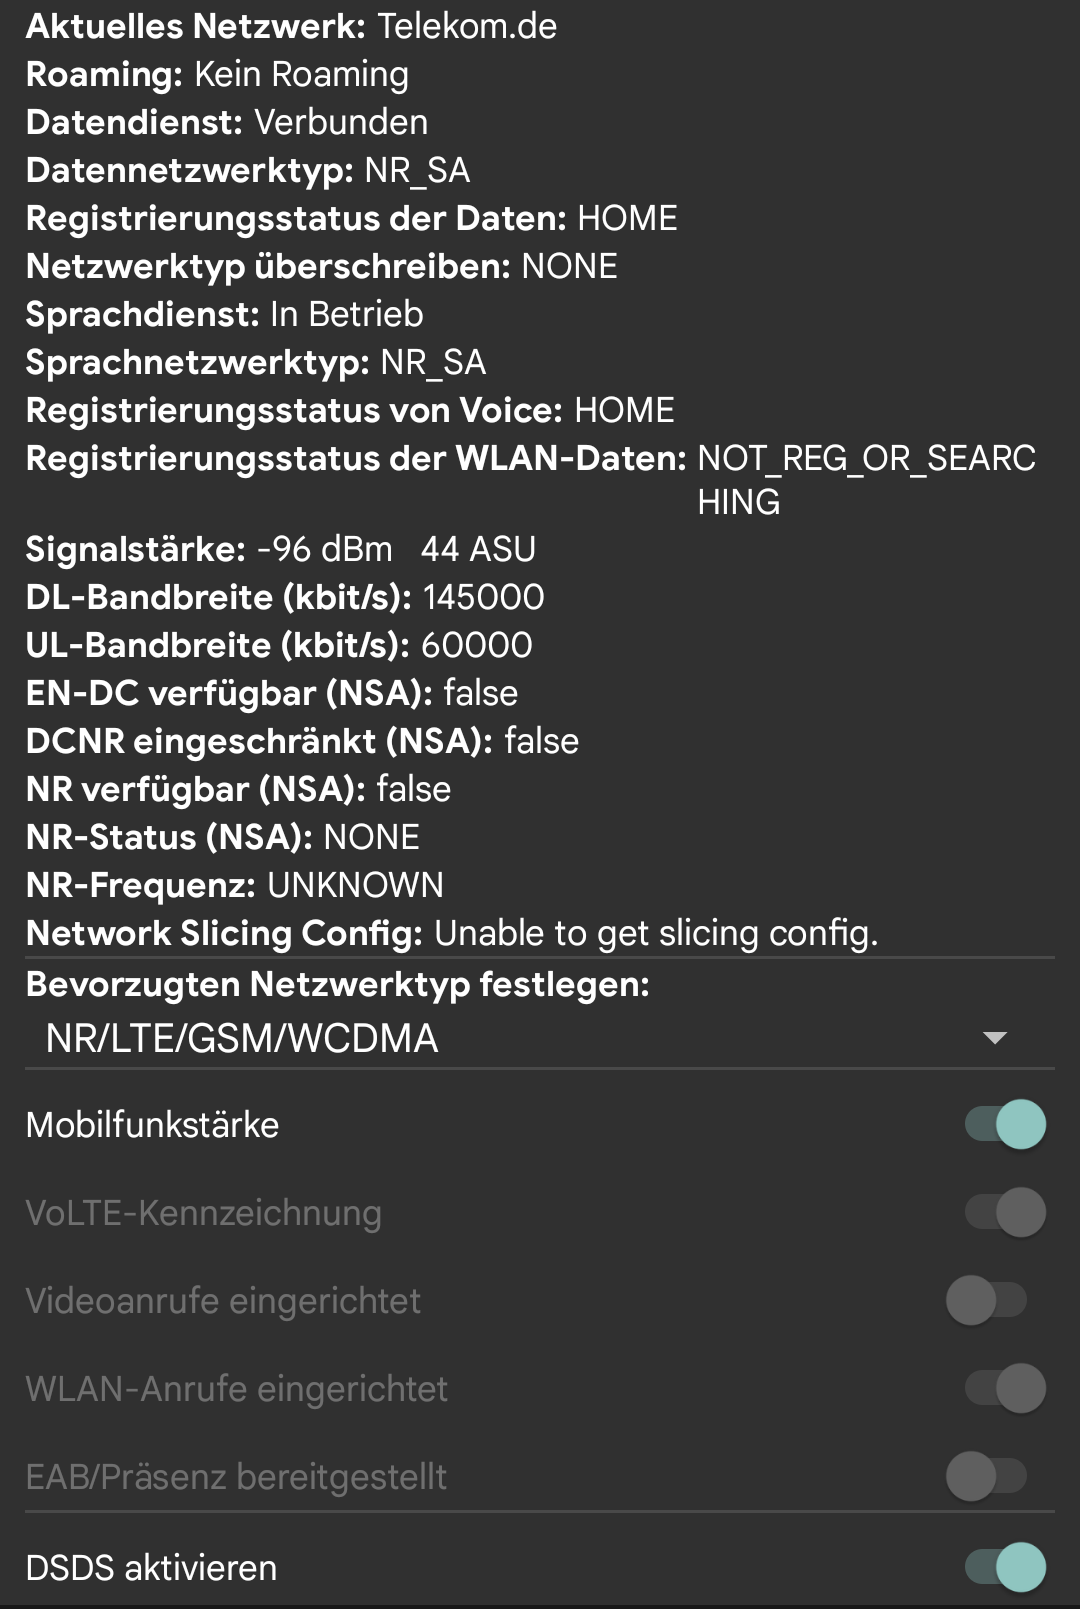Click the Sprachdienst In Betrieb line
This screenshot has height=1609, width=1080.
(225, 314)
